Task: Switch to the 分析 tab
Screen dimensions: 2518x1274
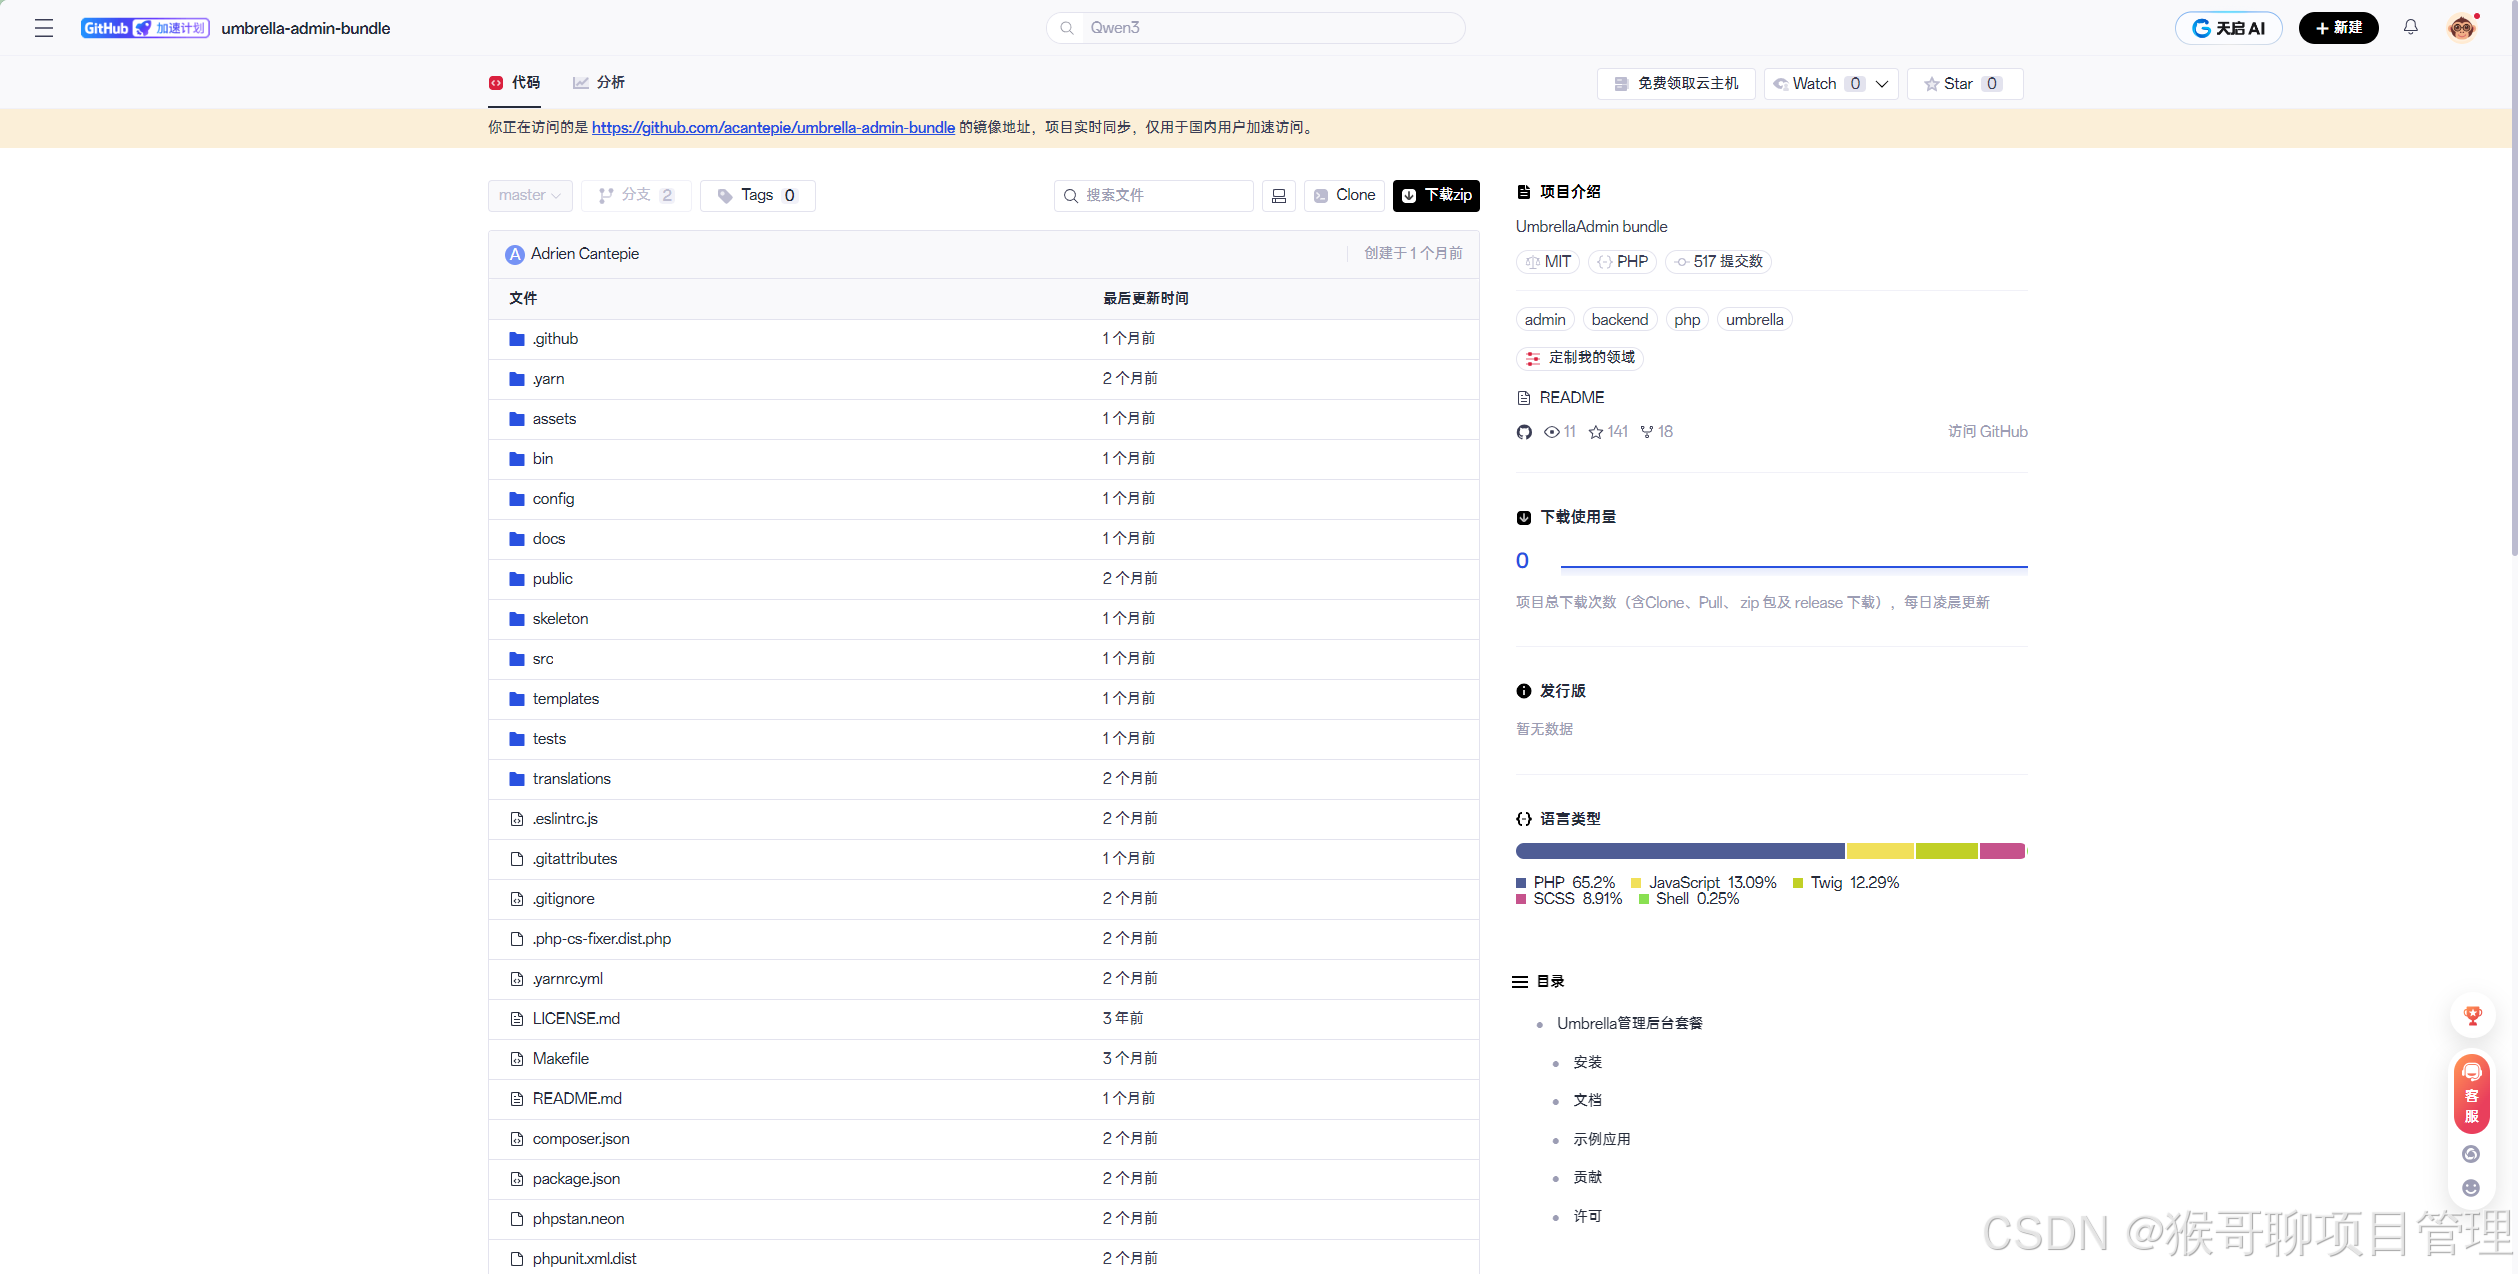Action: (599, 83)
